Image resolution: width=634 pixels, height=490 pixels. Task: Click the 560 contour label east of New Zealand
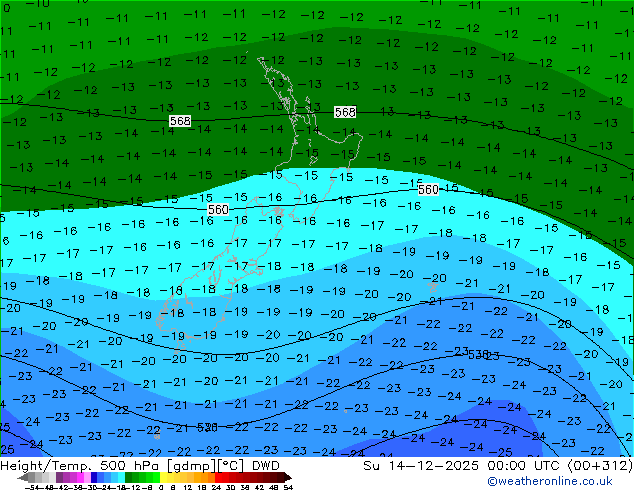point(428,189)
